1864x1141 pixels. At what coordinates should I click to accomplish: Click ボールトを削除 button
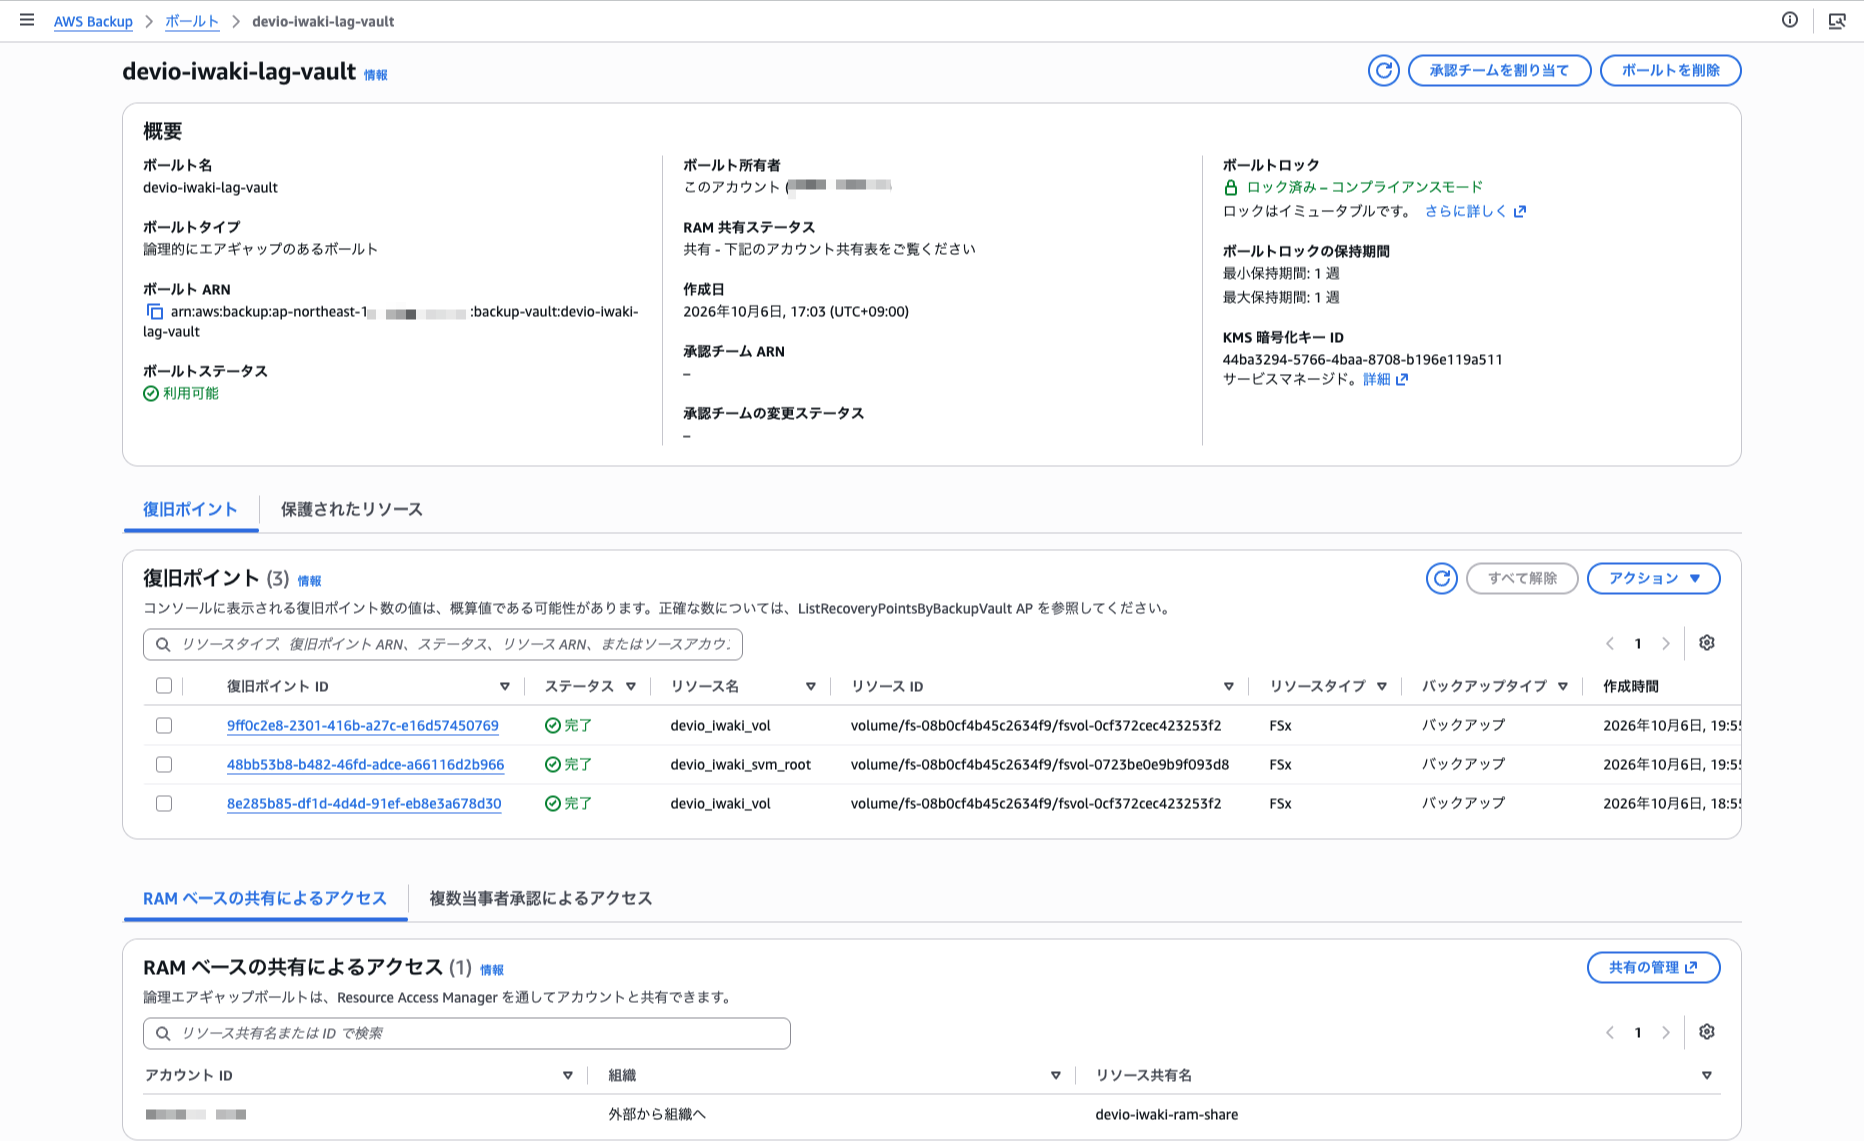[1670, 70]
